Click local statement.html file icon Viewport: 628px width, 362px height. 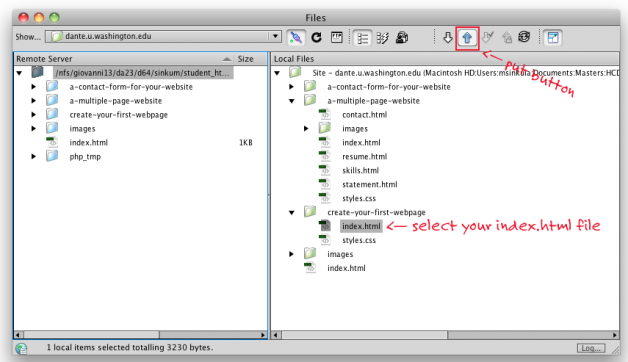click(x=324, y=184)
